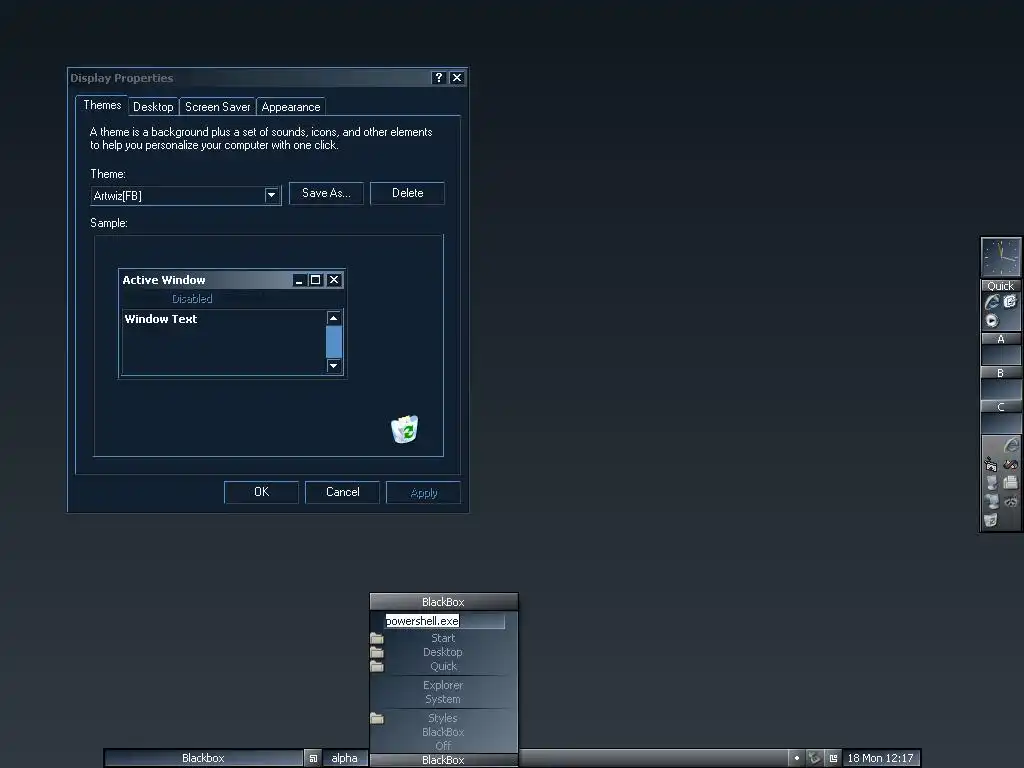
Task: Click the Cancel button
Action: (342, 492)
